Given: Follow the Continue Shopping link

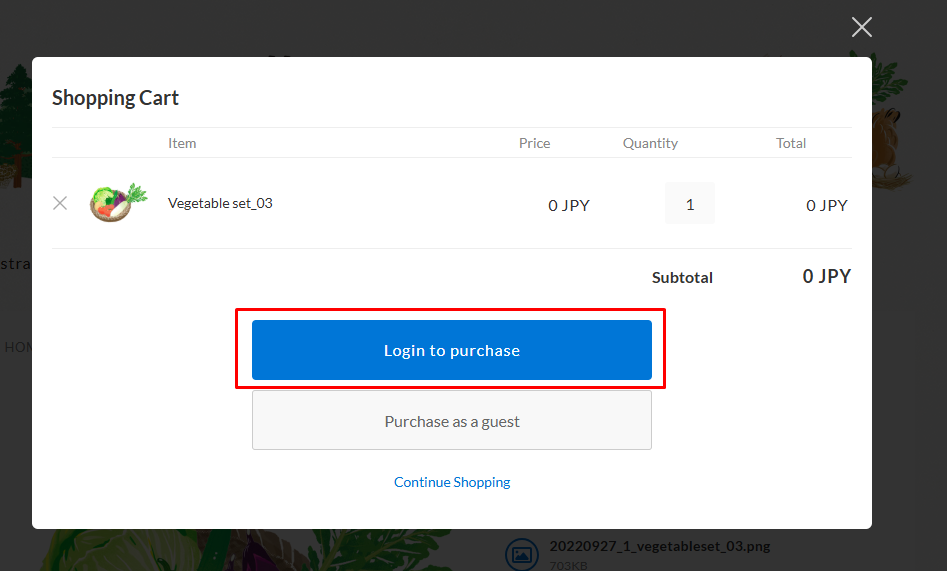Looking at the screenshot, I should coord(452,482).
